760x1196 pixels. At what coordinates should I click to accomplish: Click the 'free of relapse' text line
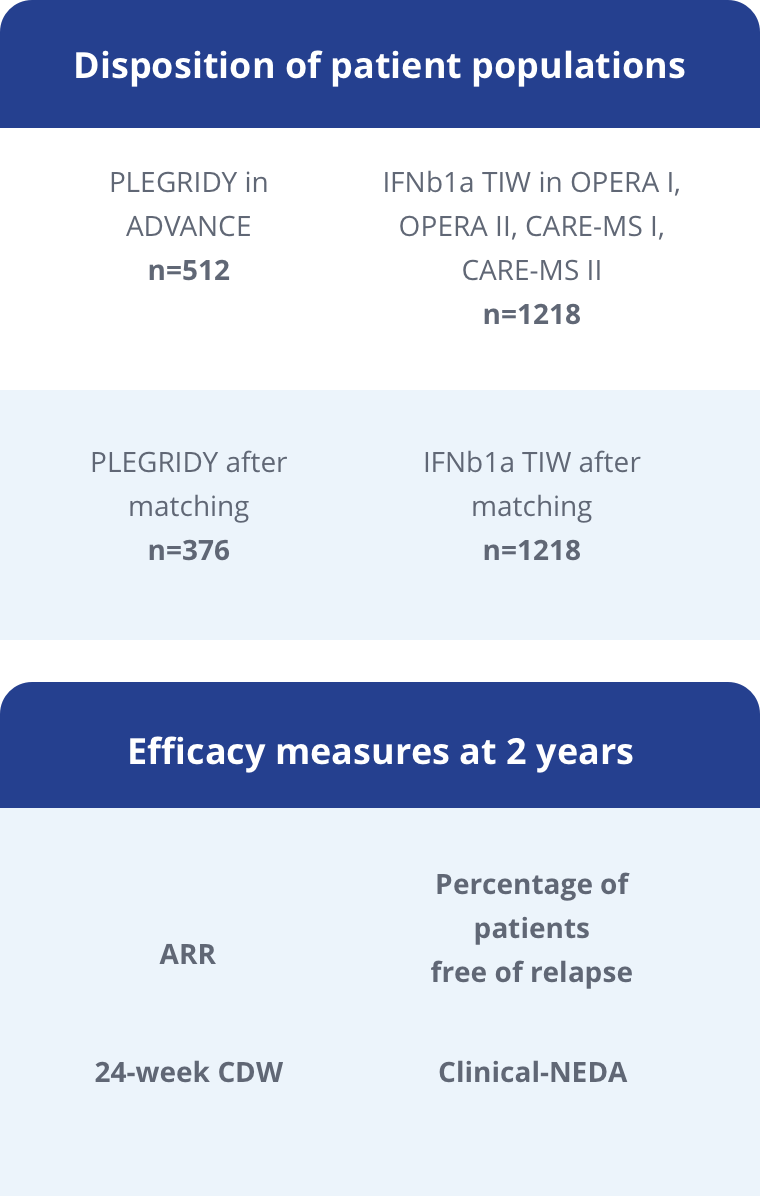tap(532, 972)
